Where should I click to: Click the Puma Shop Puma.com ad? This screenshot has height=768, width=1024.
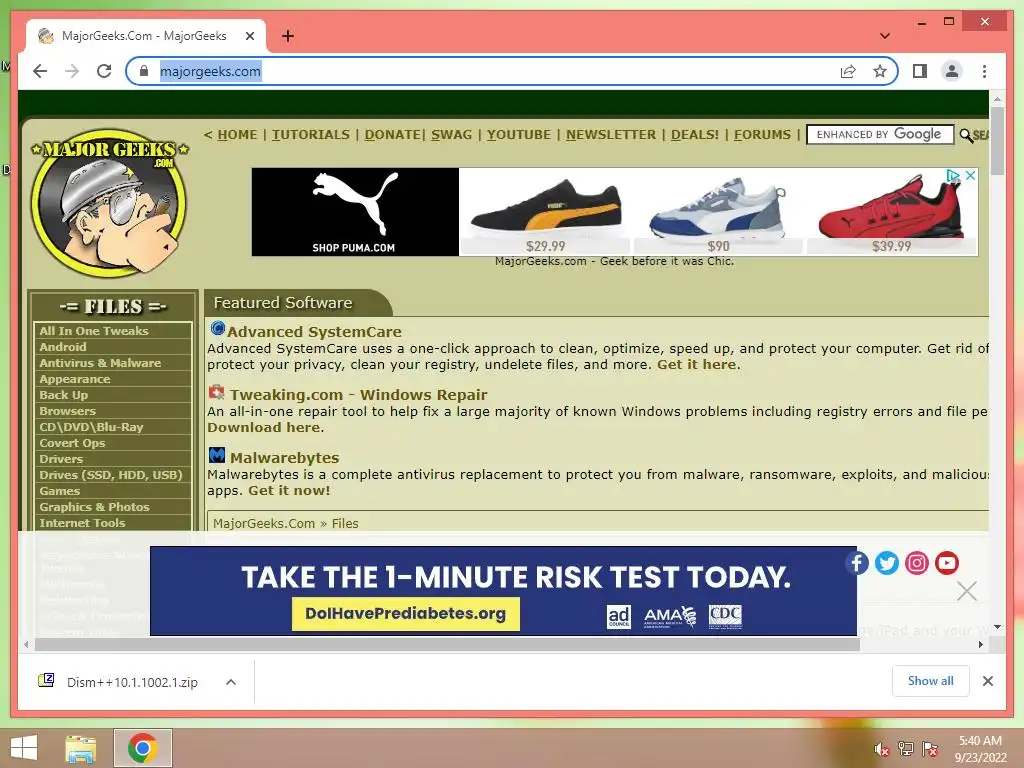(x=355, y=212)
